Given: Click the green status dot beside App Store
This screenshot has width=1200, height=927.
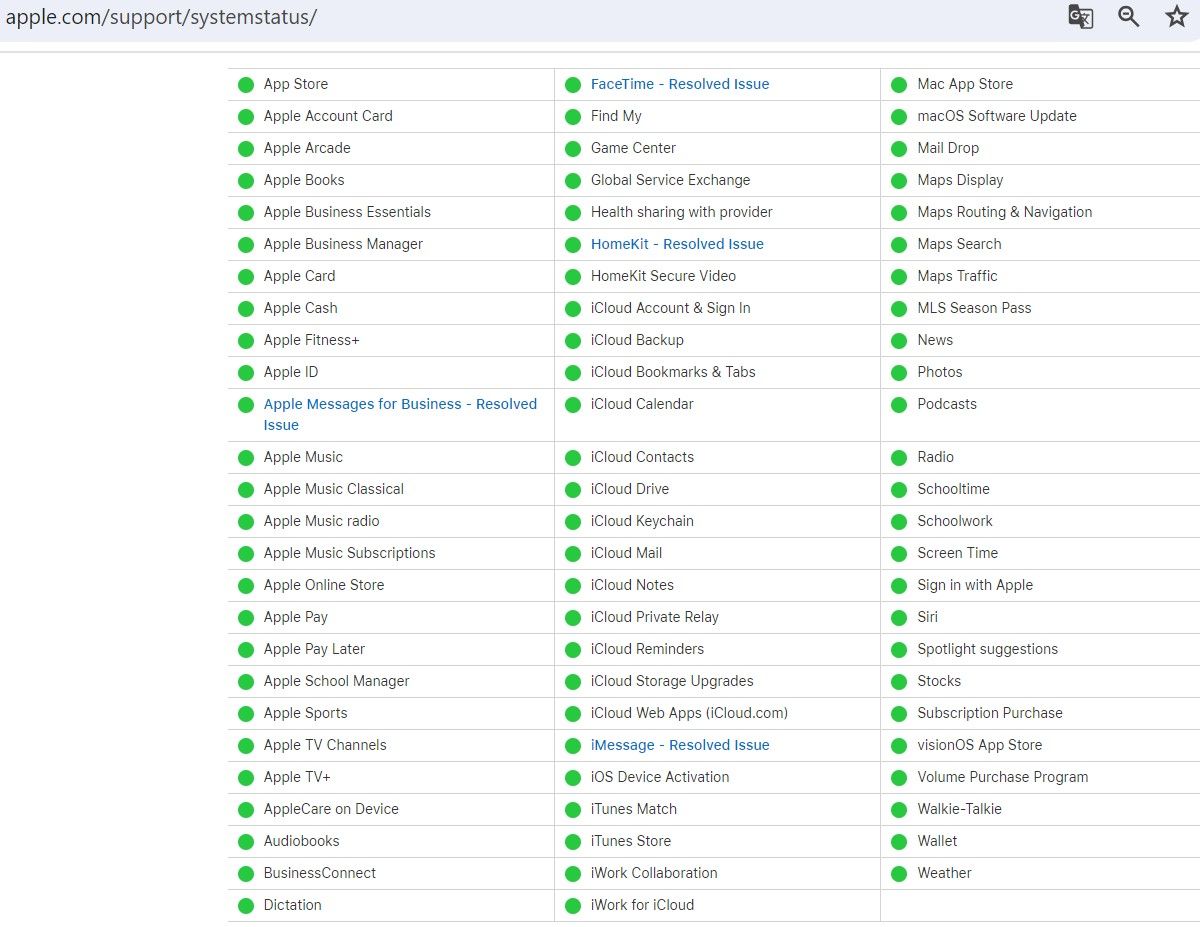Looking at the screenshot, I should [246, 85].
